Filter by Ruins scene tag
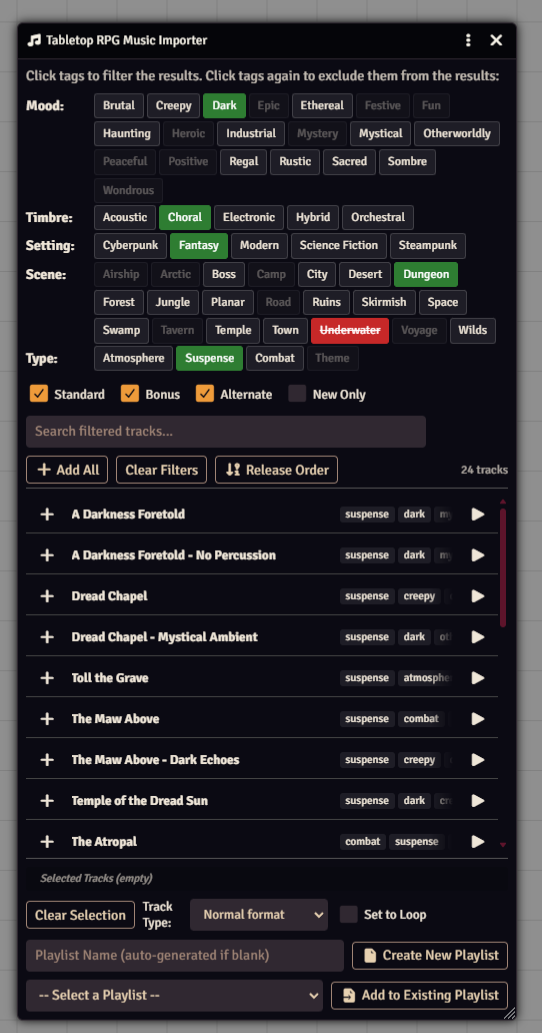 pyautogui.click(x=327, y=302)
